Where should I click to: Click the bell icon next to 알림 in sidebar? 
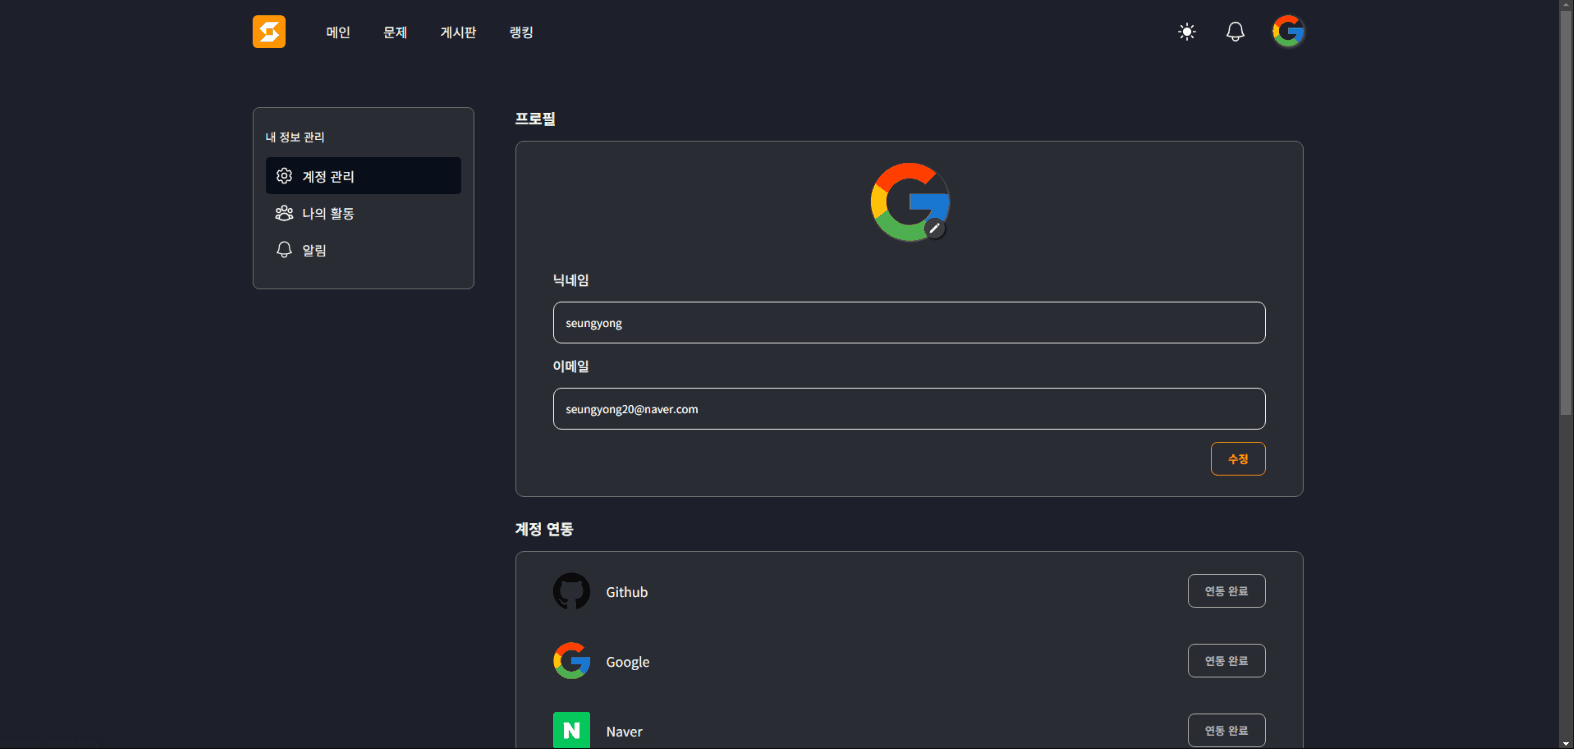pos(284,250)
